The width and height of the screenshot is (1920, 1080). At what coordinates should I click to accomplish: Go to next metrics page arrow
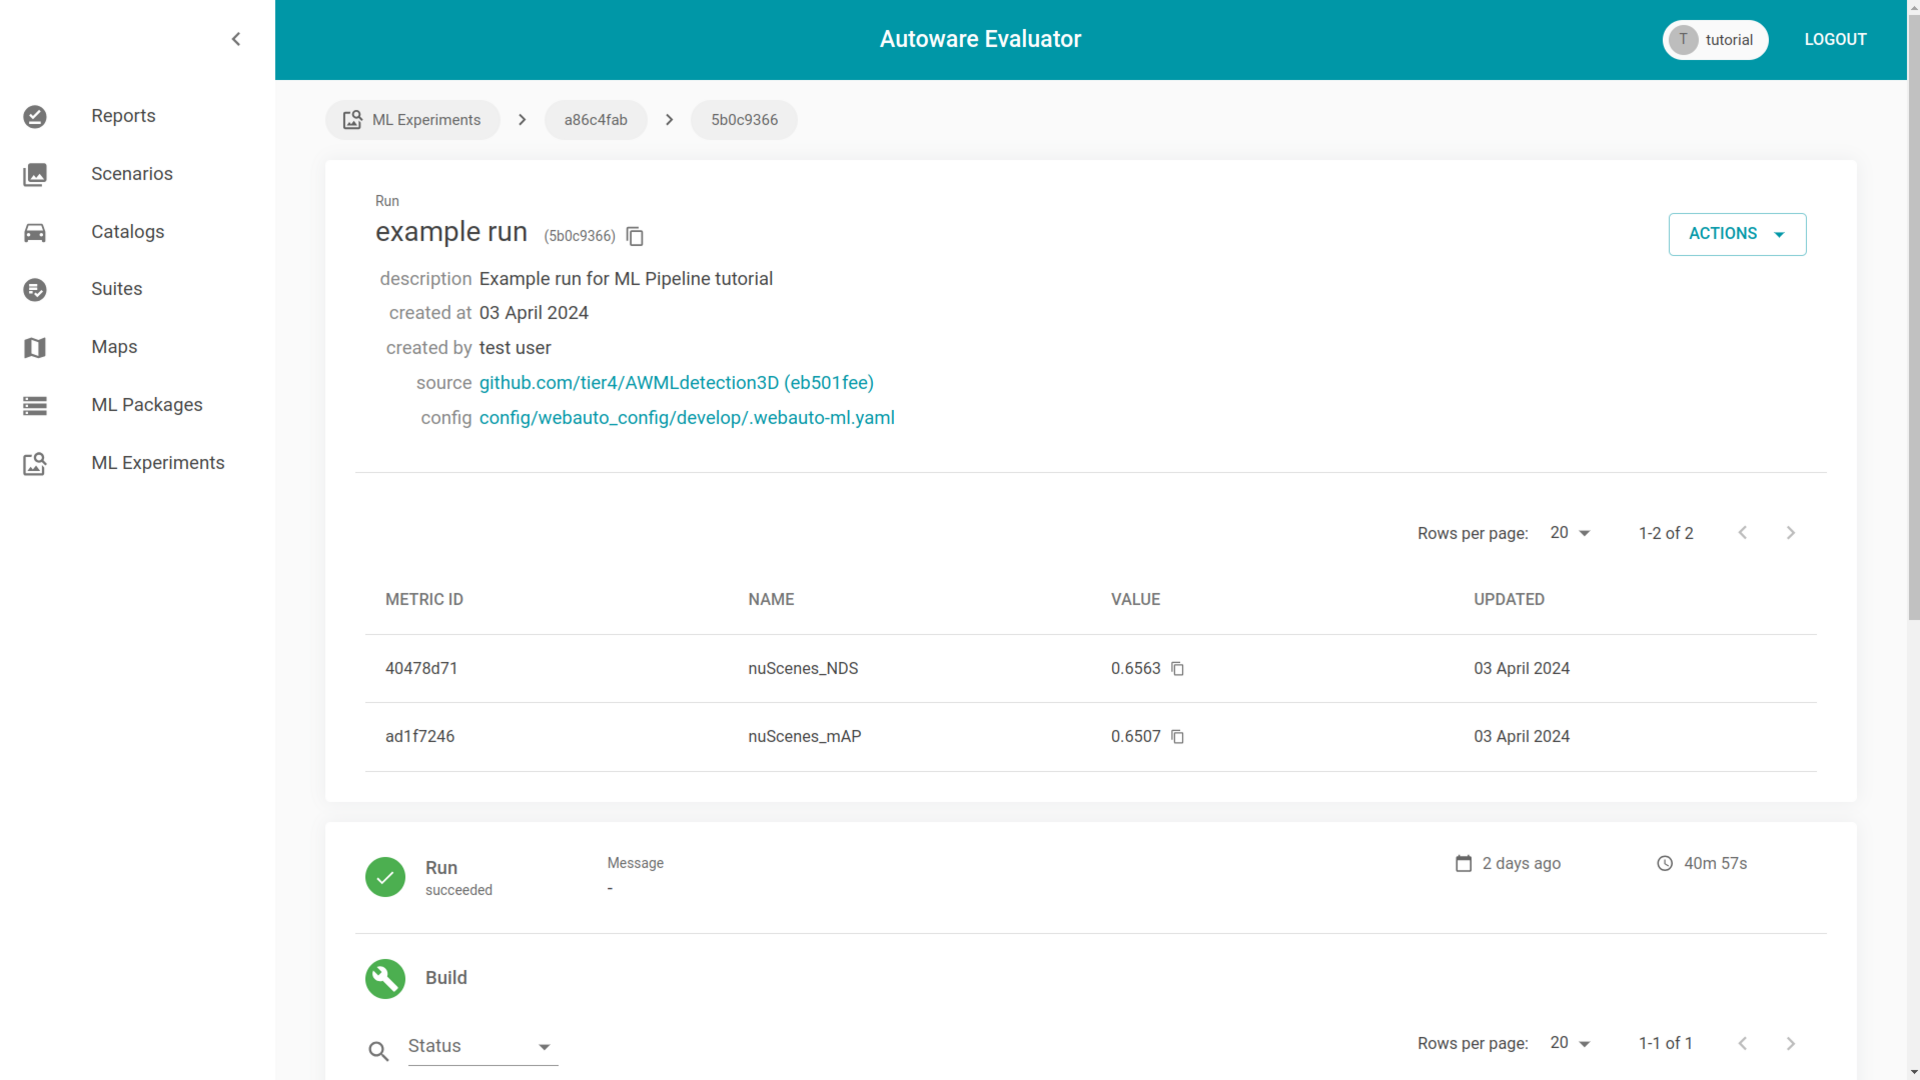(1790, 533)
